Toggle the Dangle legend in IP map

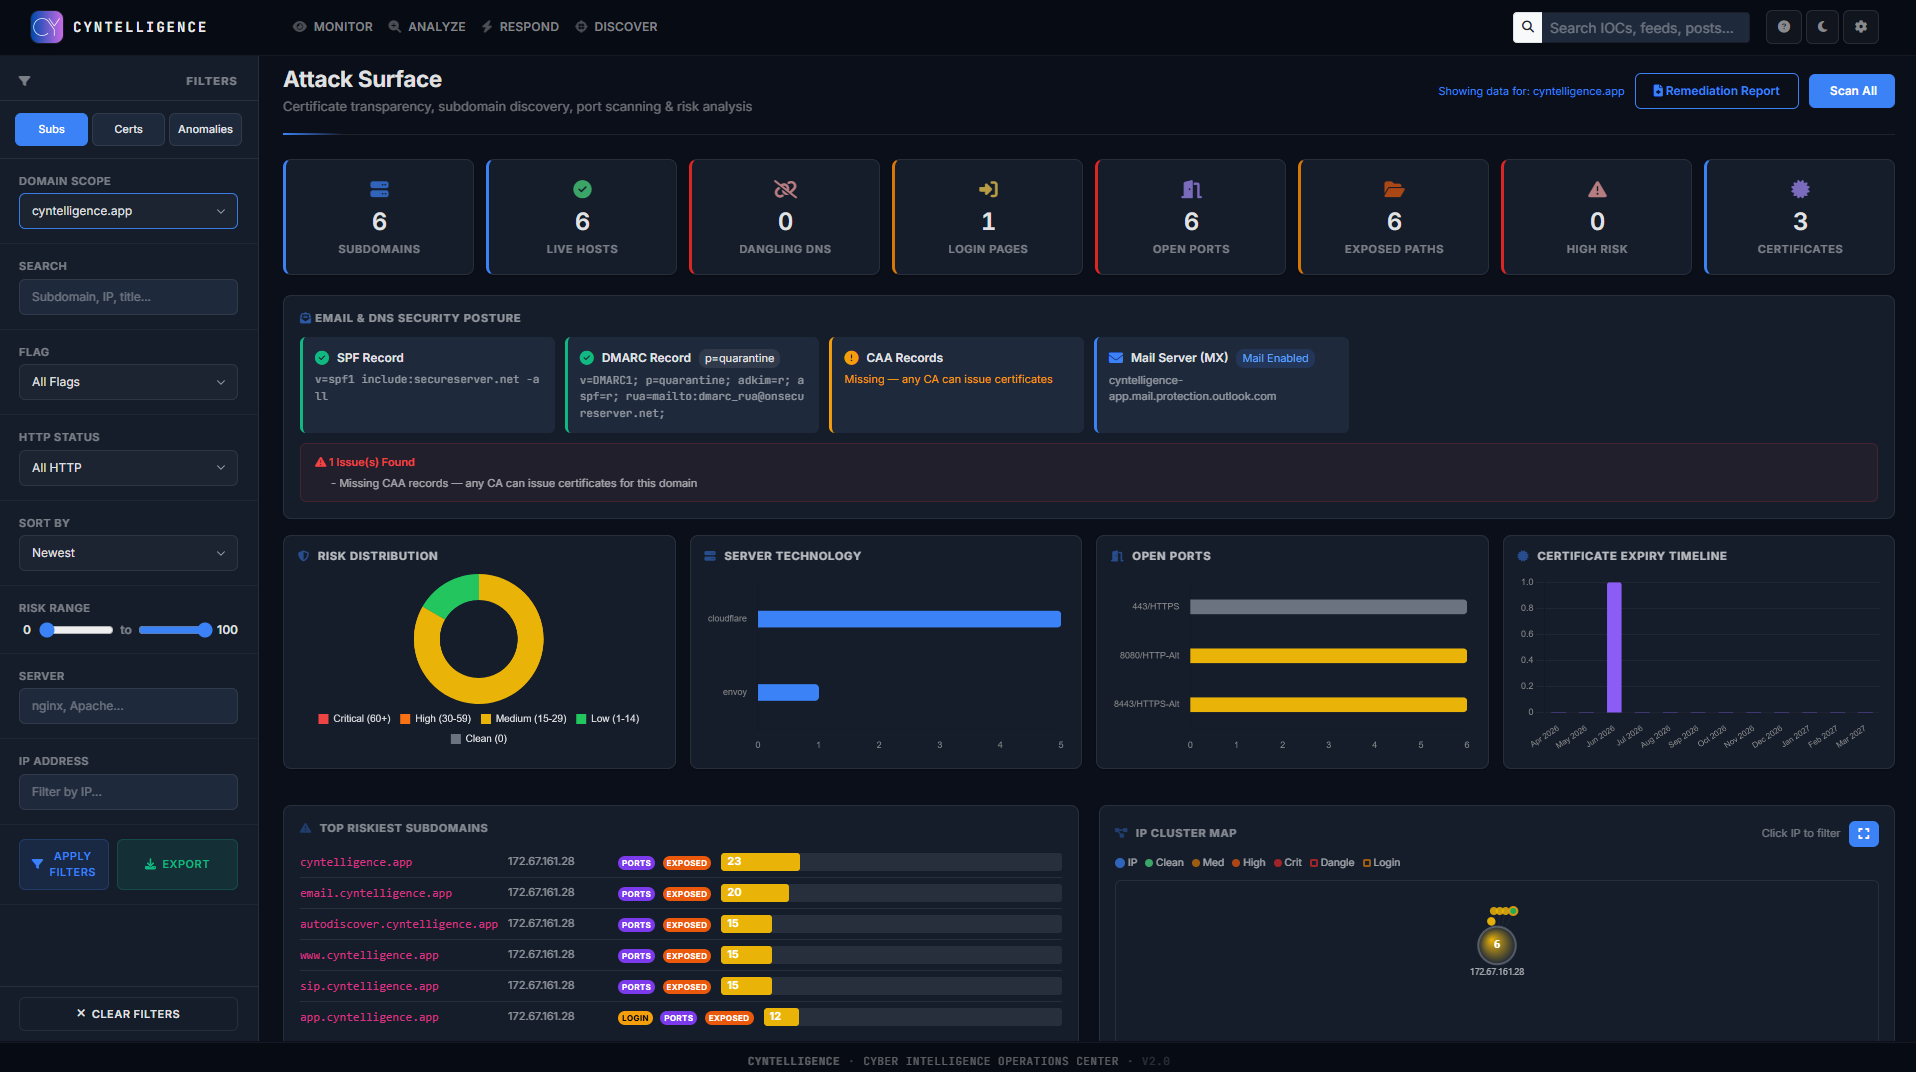(1332, 863)
